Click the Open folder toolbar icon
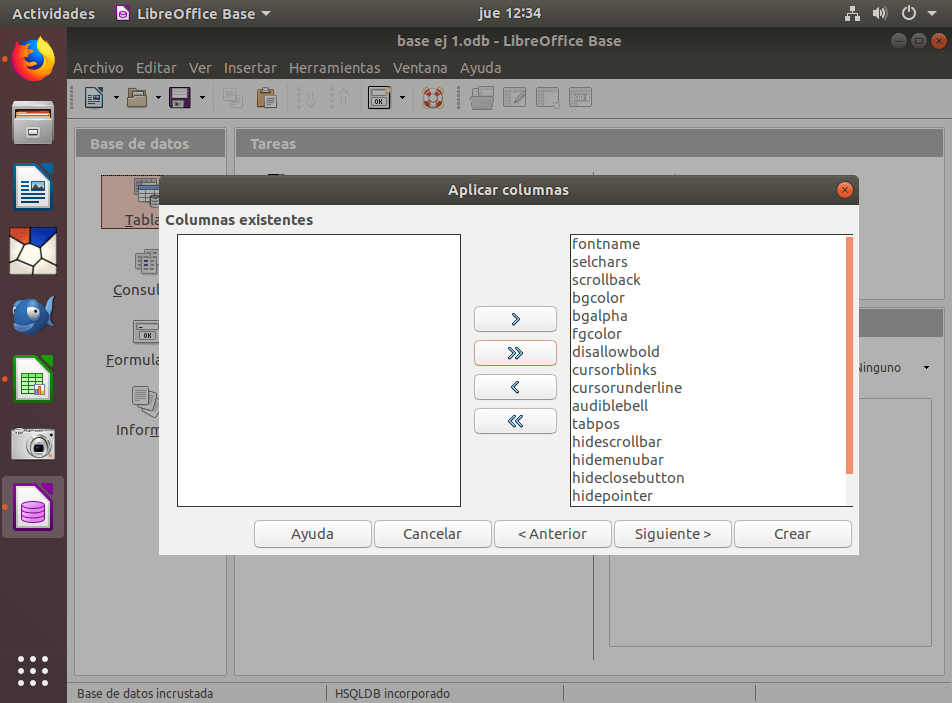 tap(137, 98)
